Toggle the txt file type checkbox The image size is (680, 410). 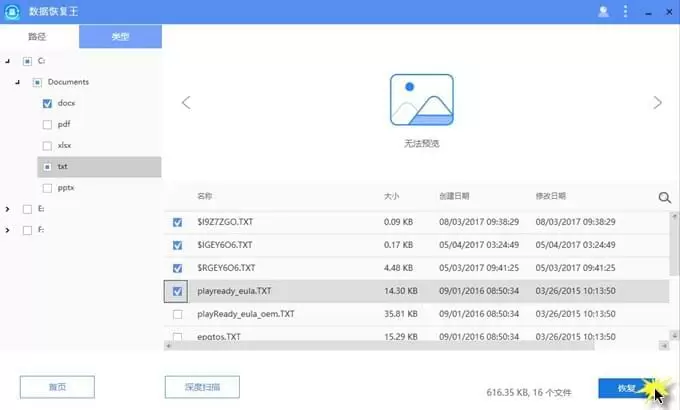(x=47, y=167)
